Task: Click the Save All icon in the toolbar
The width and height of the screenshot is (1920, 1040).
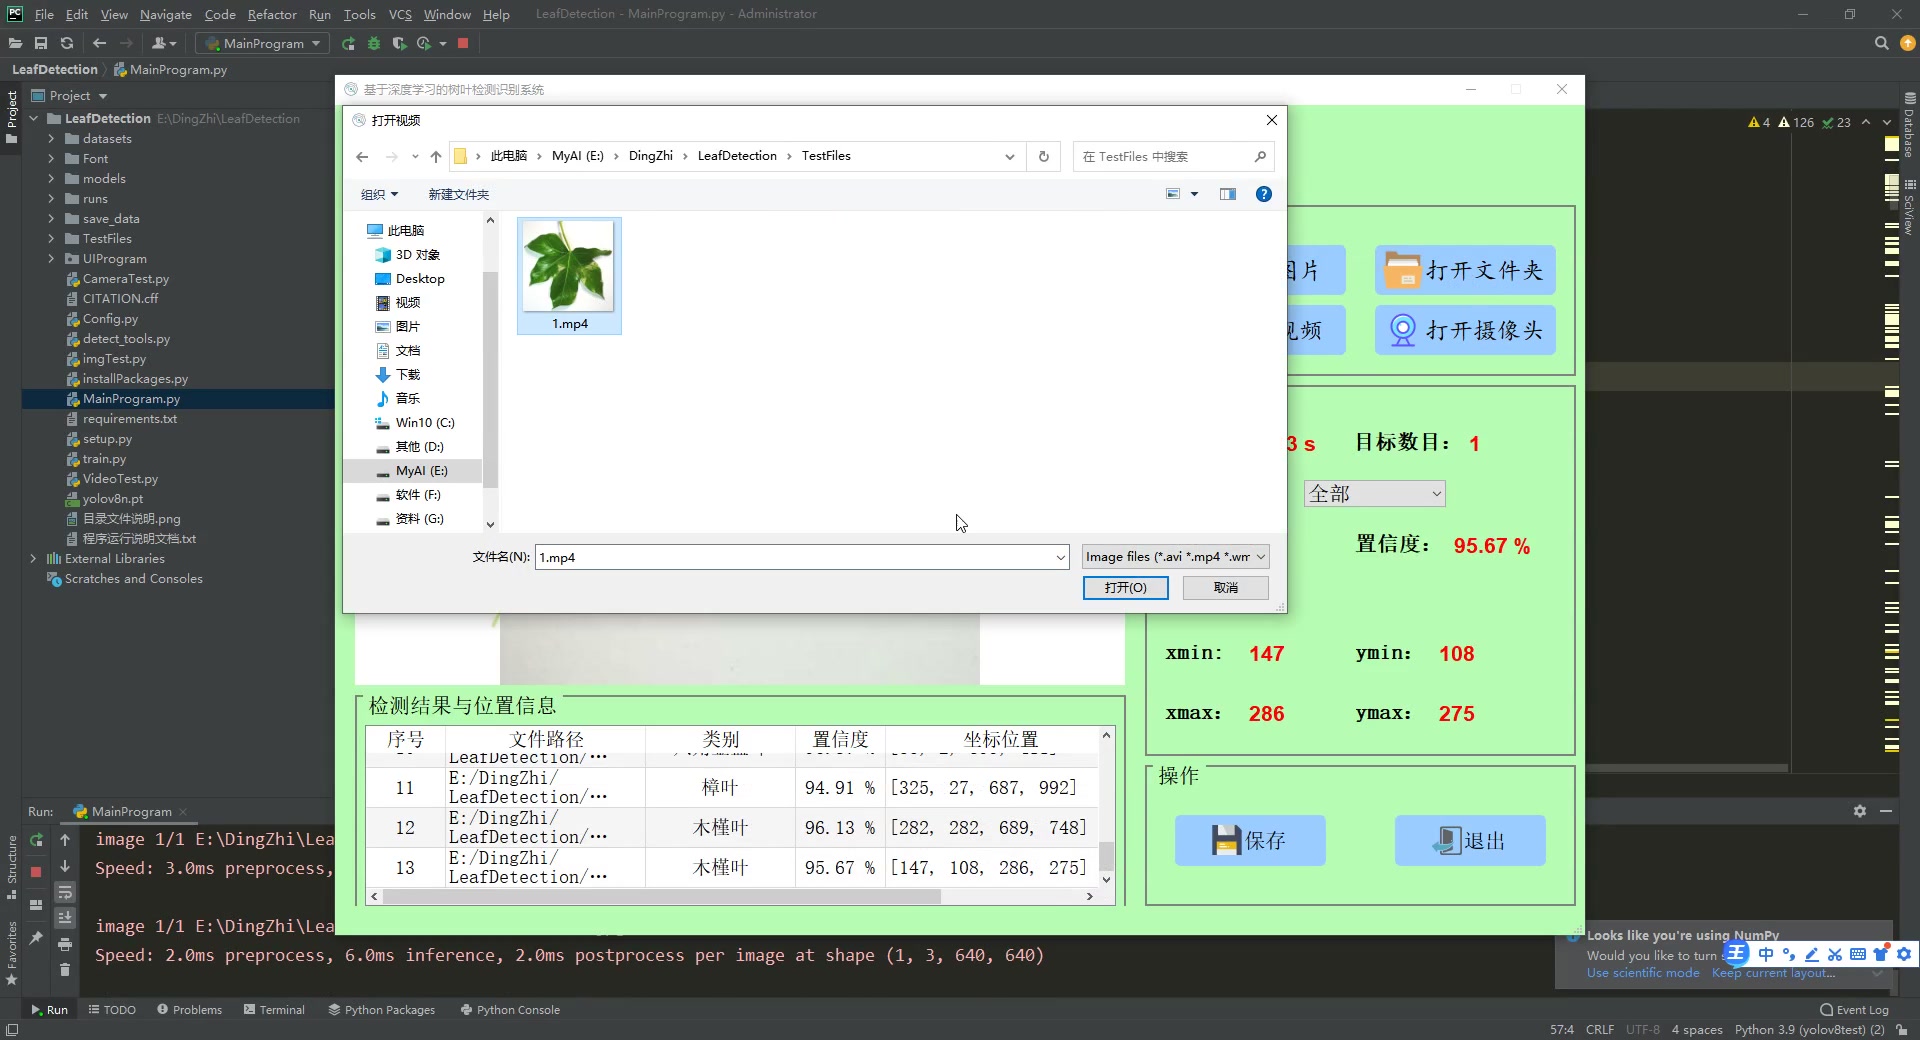Action: (41, 43)
